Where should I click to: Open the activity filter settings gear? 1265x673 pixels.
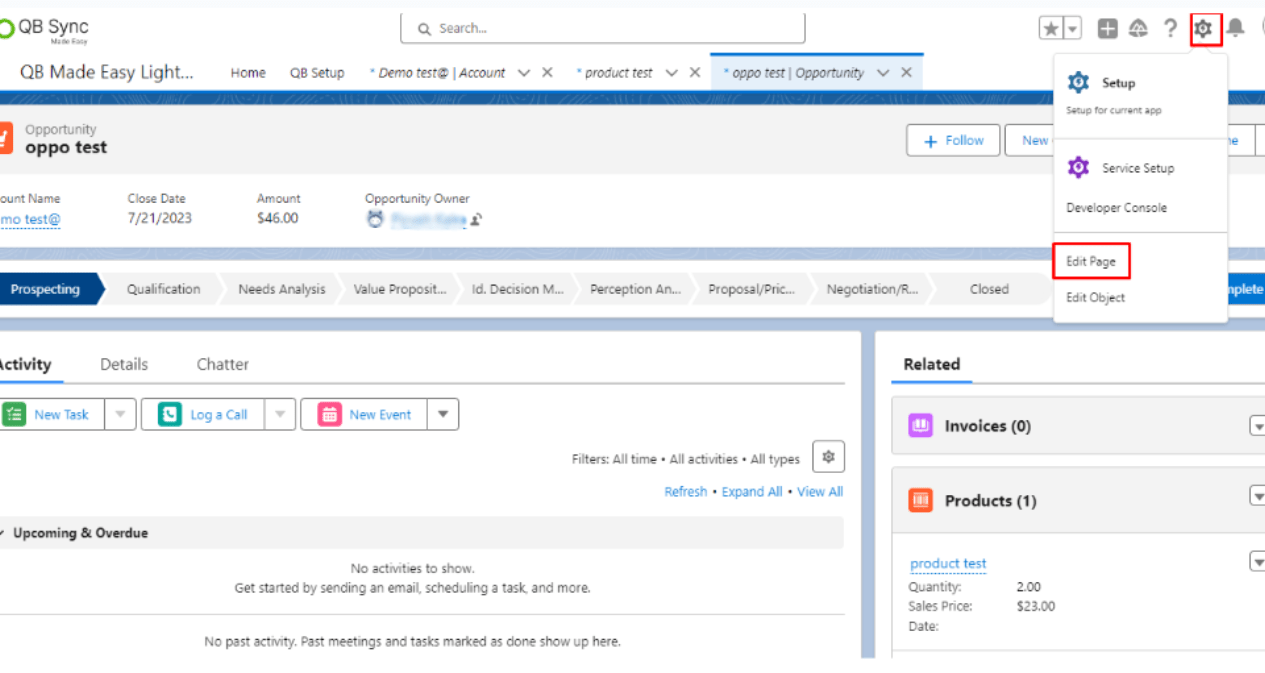(x=828, y=457)
